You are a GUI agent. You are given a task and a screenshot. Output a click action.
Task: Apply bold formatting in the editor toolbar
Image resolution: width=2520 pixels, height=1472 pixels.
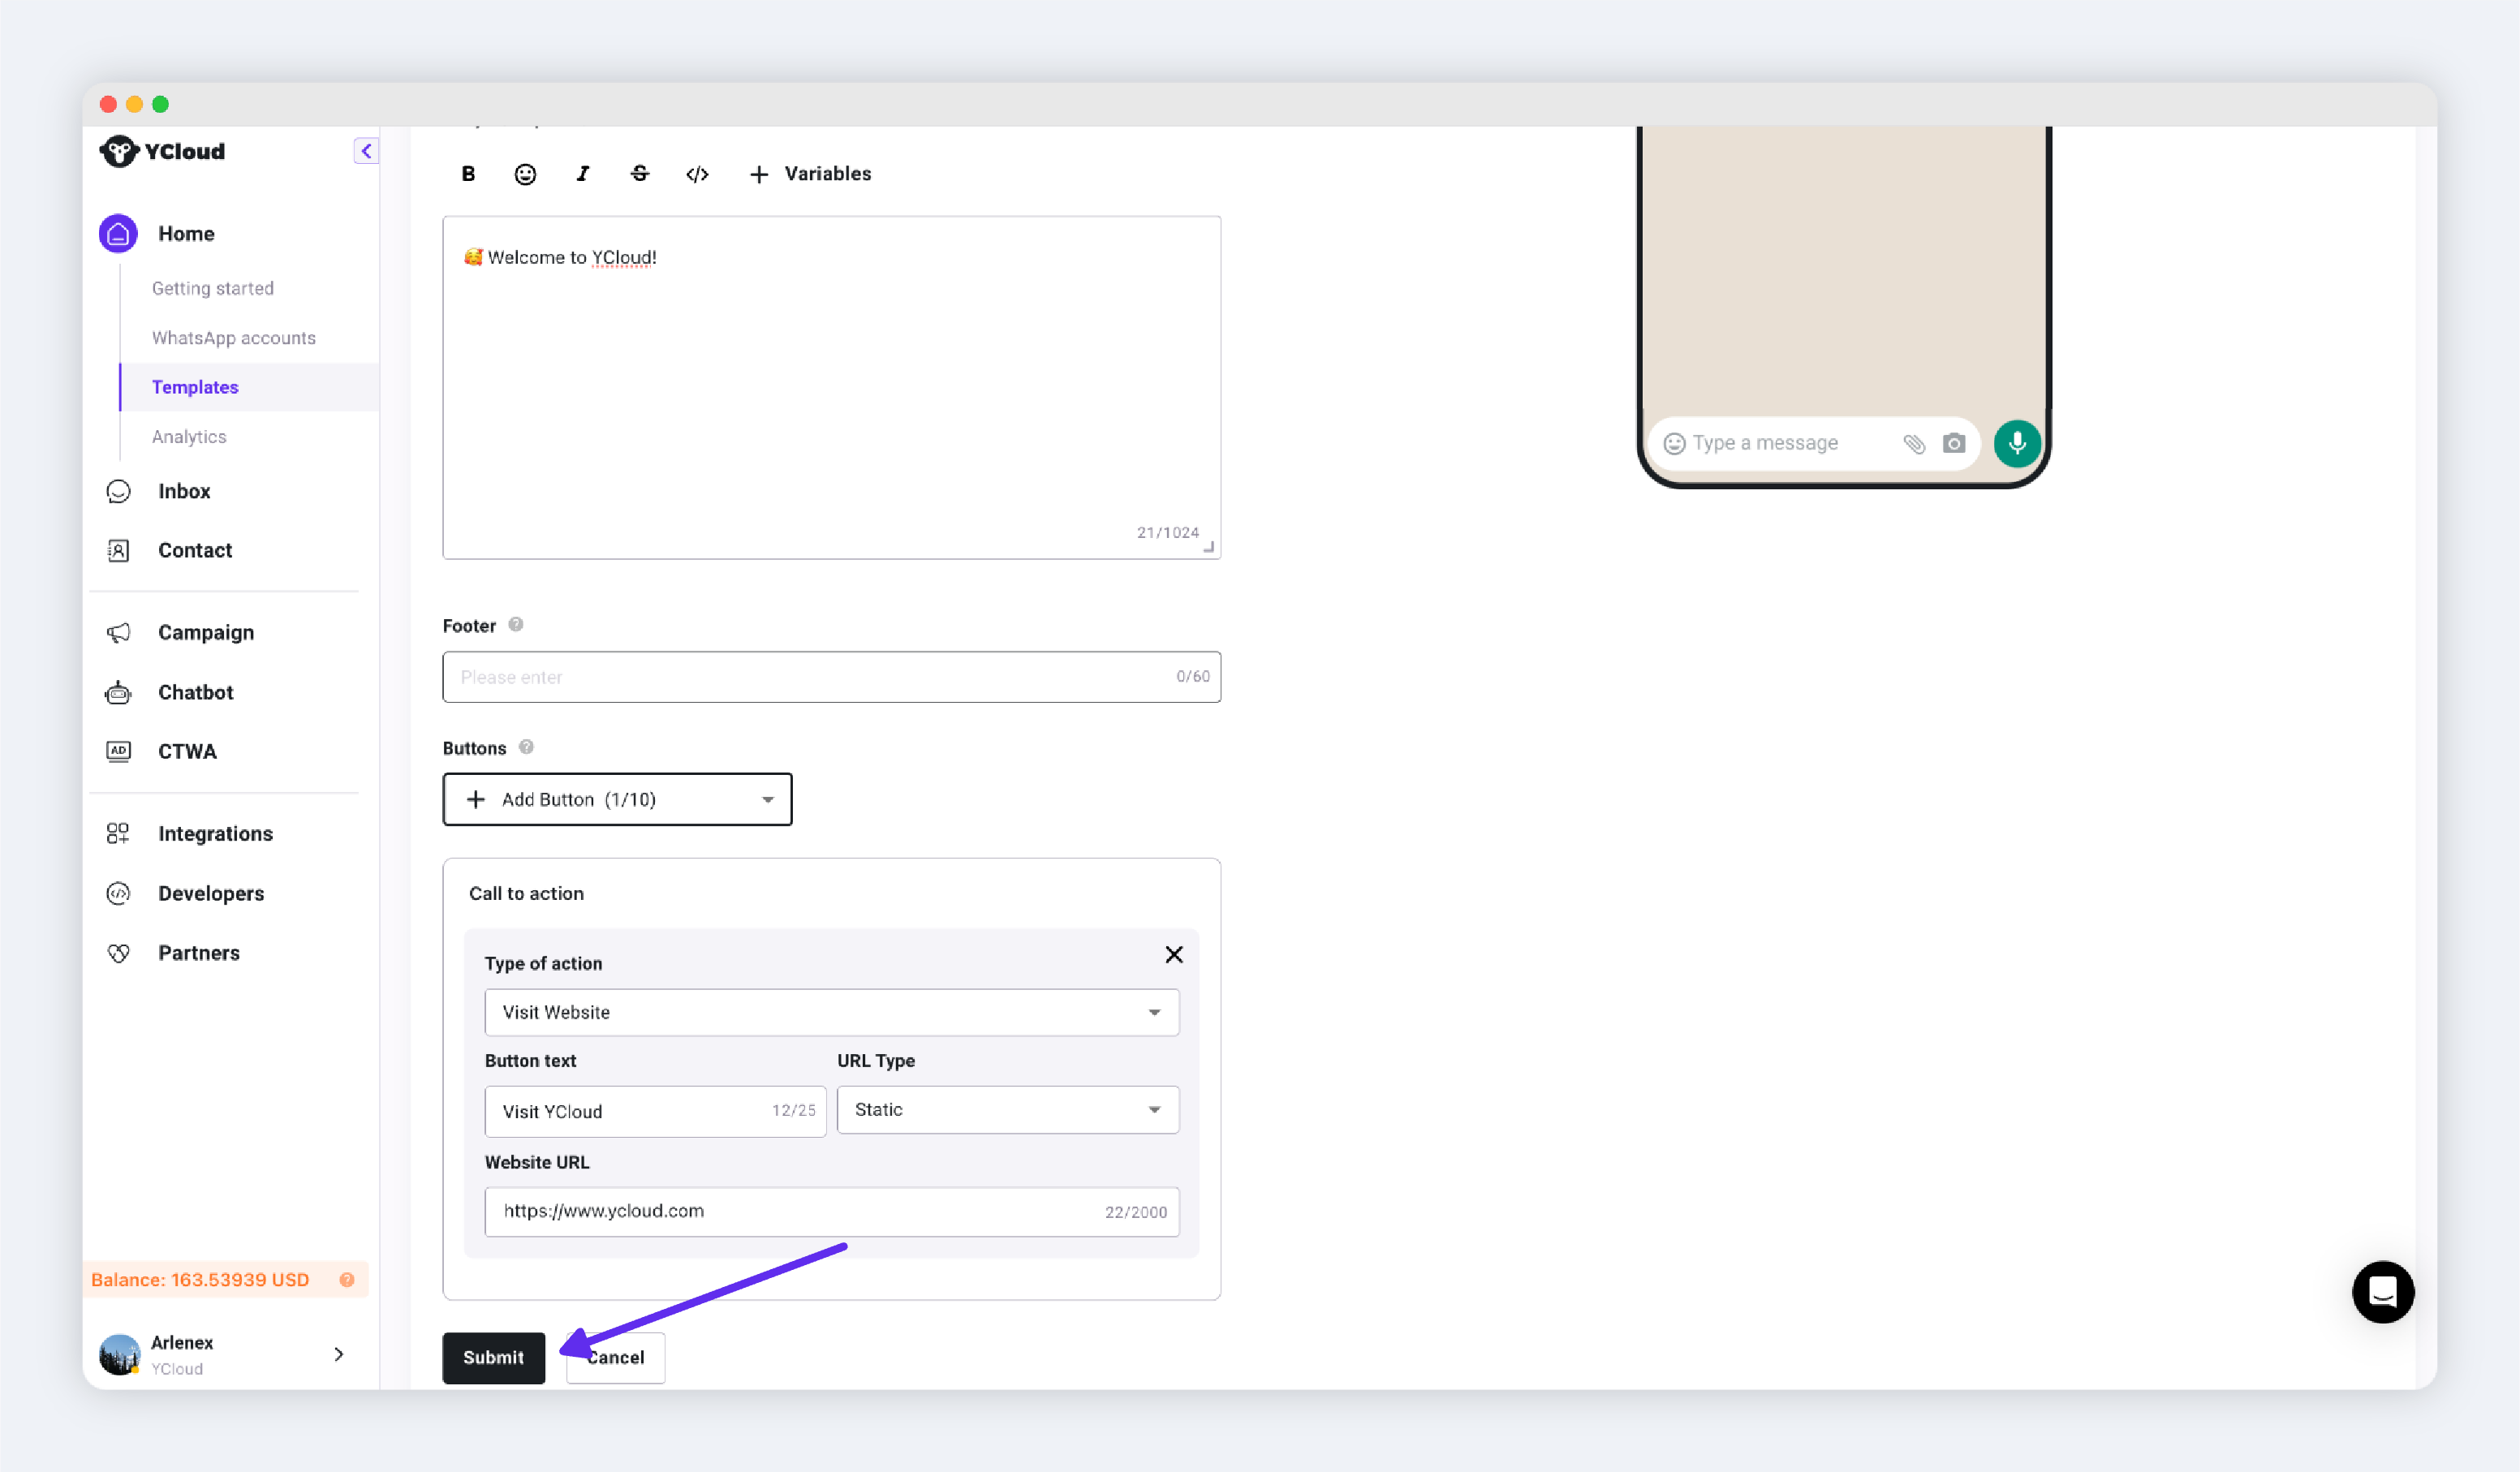pyautogui.click(x=468, y=174)
